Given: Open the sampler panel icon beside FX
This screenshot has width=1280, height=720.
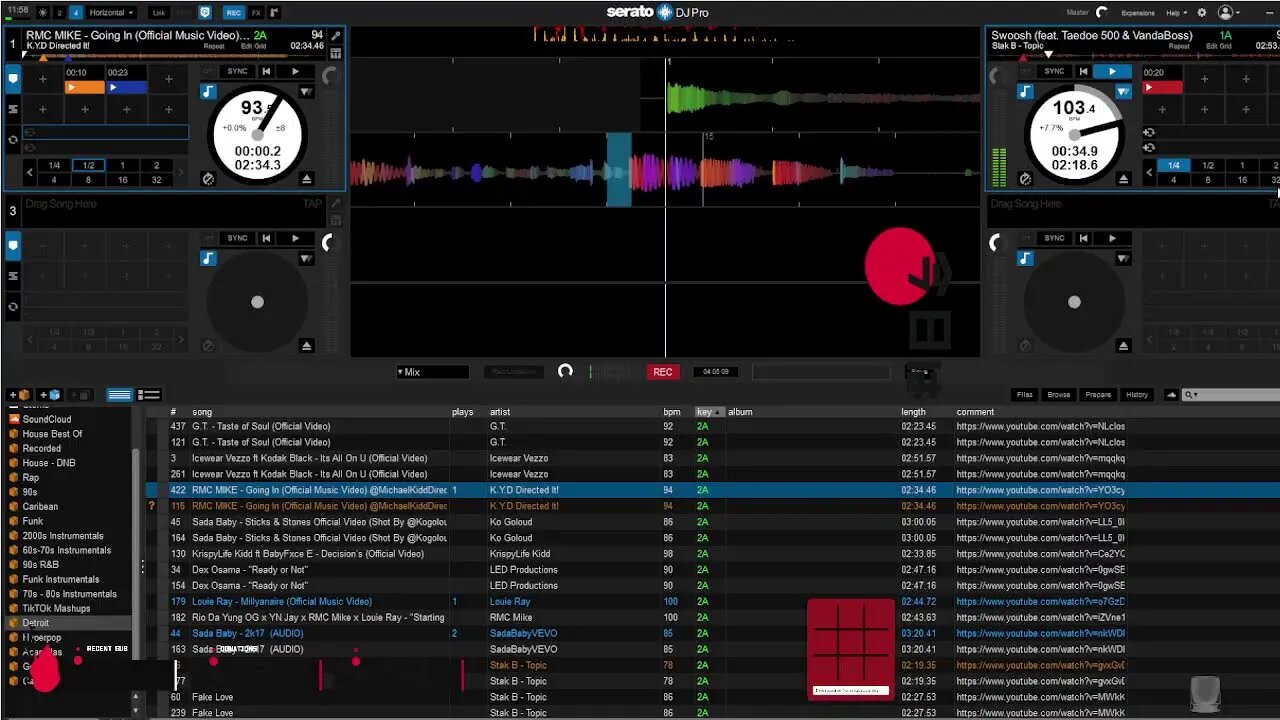Looking at the screenshot, I should (275, 13).
